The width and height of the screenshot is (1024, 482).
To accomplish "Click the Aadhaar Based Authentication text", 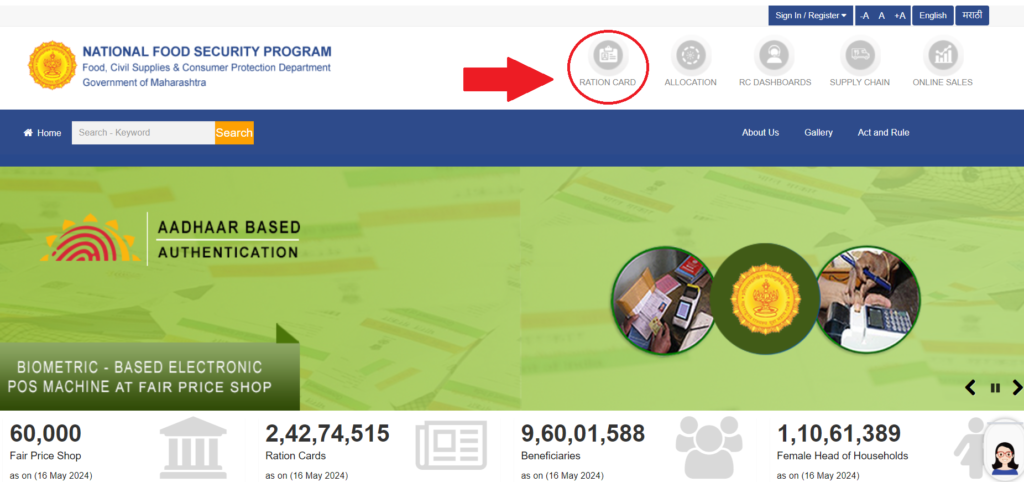I will (x=229, y=239).
